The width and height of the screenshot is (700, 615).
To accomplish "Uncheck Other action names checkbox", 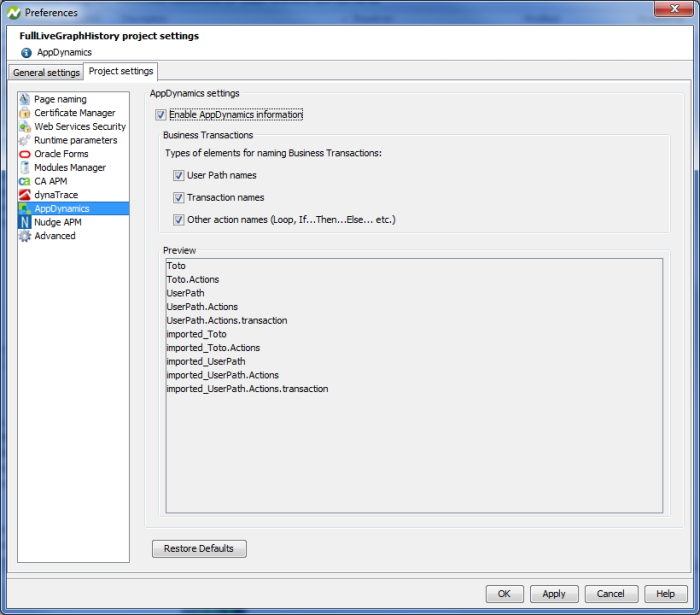I will (x=179, y=220).
